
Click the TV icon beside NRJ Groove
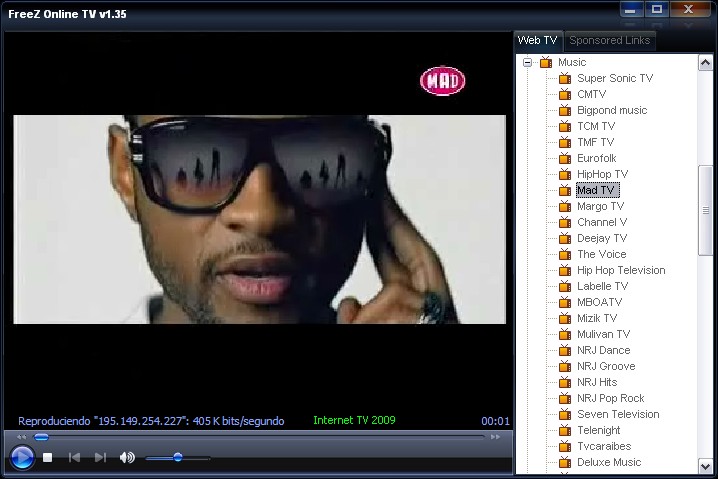click(x=565, y=366)
